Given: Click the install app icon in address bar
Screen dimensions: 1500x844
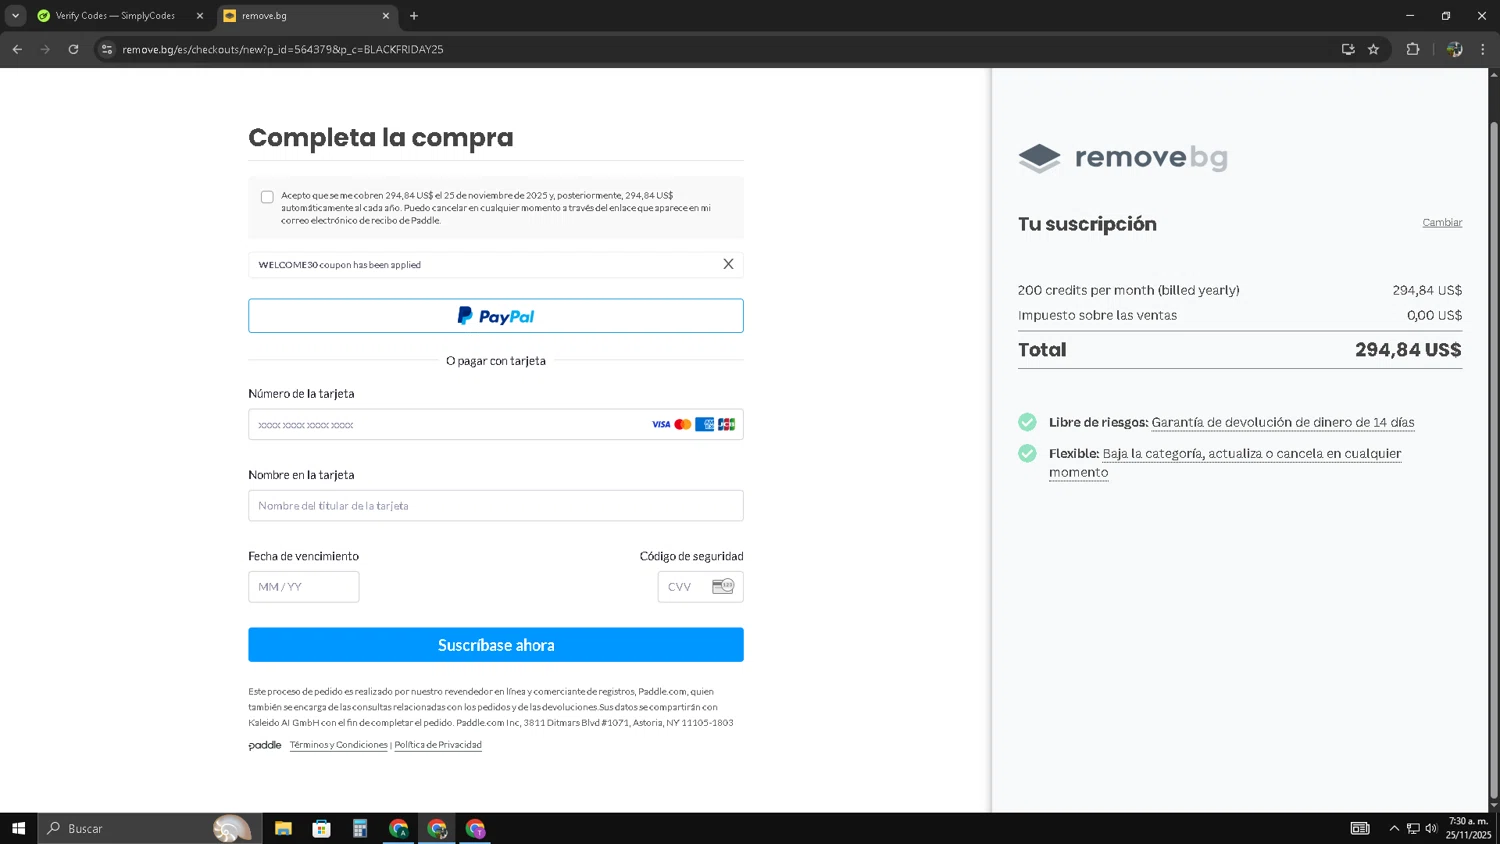Looking at the screenshot, I should click(1348, 49).
